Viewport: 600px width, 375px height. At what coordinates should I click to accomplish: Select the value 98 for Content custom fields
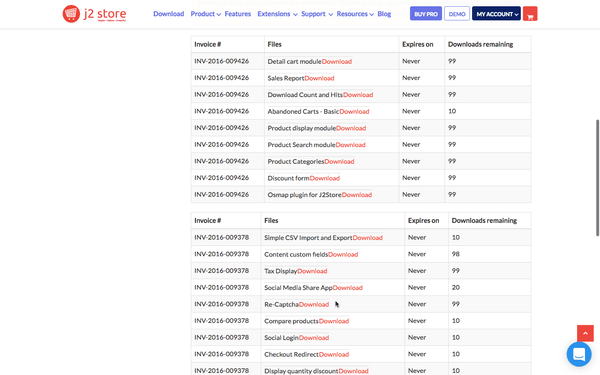(455, 254)
